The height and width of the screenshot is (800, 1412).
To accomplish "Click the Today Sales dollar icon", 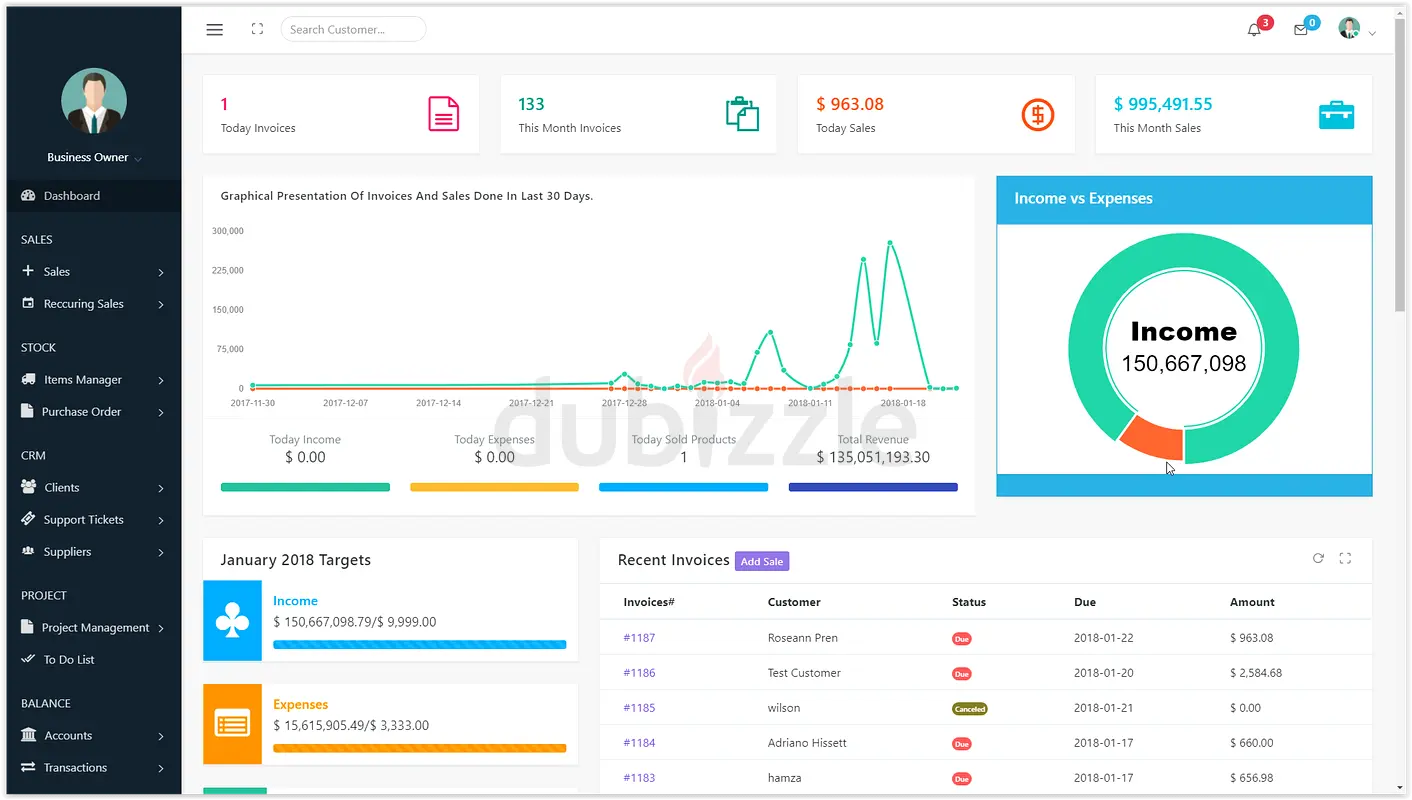I will (1038, 114).
